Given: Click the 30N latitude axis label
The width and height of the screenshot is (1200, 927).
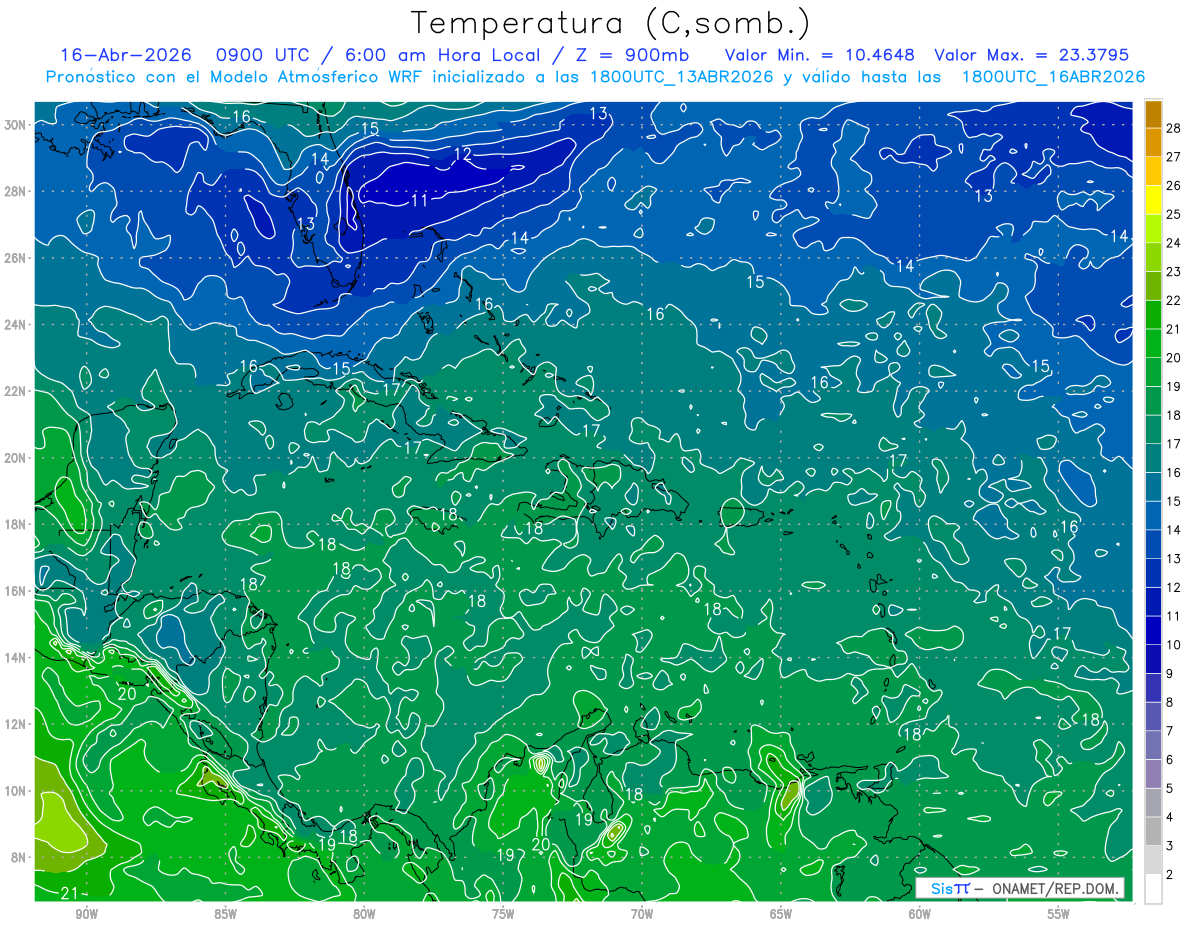Looking at the screenshot, I should point(15,125).
